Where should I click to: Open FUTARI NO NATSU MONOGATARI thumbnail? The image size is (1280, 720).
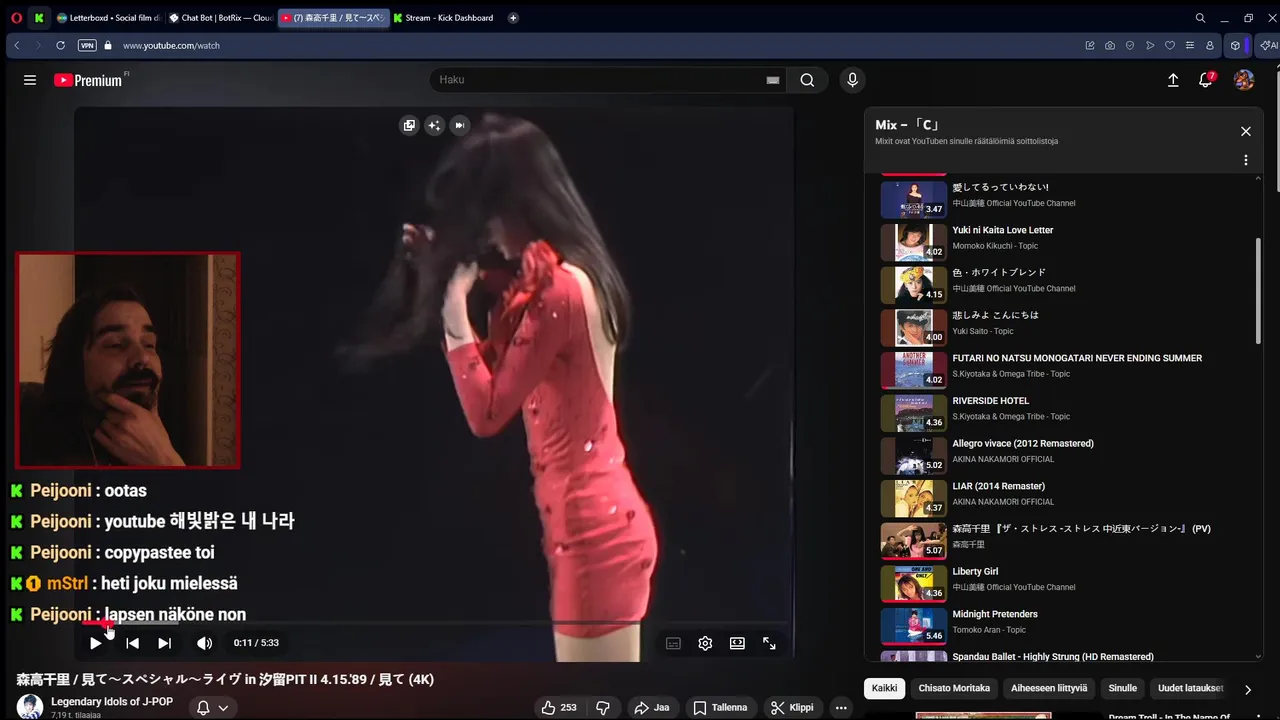913,370
